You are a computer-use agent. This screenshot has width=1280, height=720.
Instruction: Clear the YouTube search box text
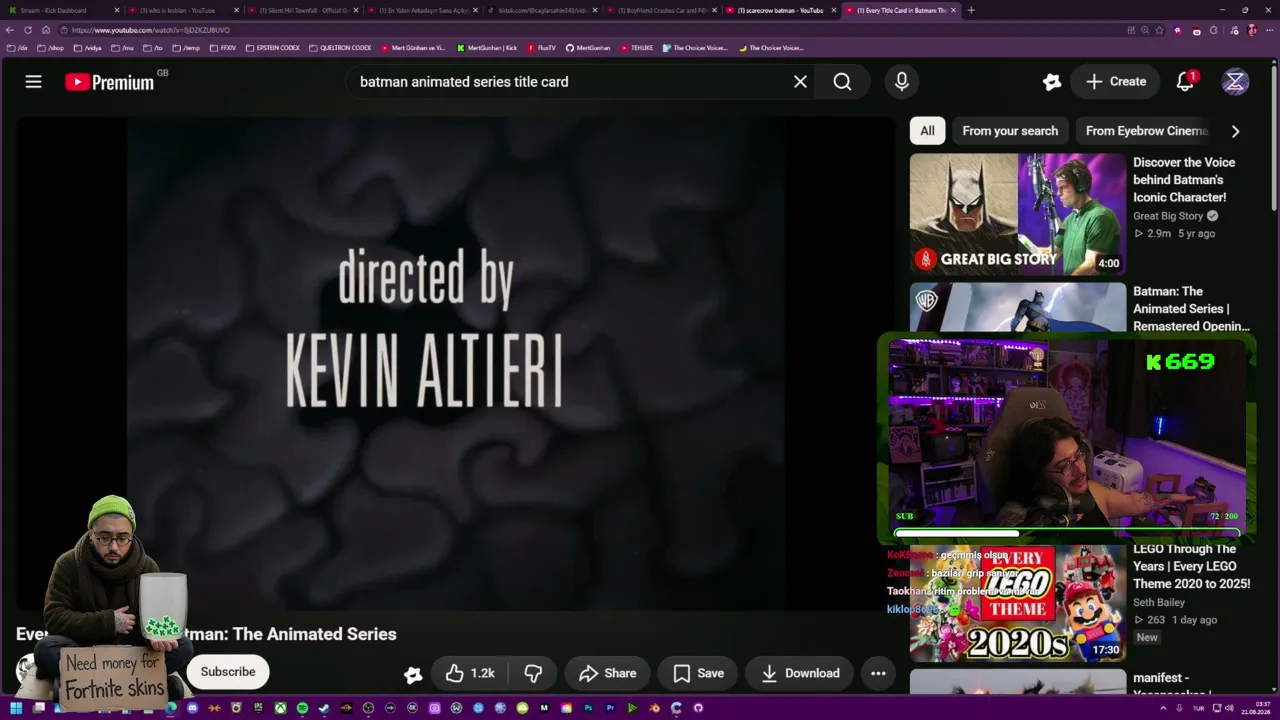pos(800,82)
